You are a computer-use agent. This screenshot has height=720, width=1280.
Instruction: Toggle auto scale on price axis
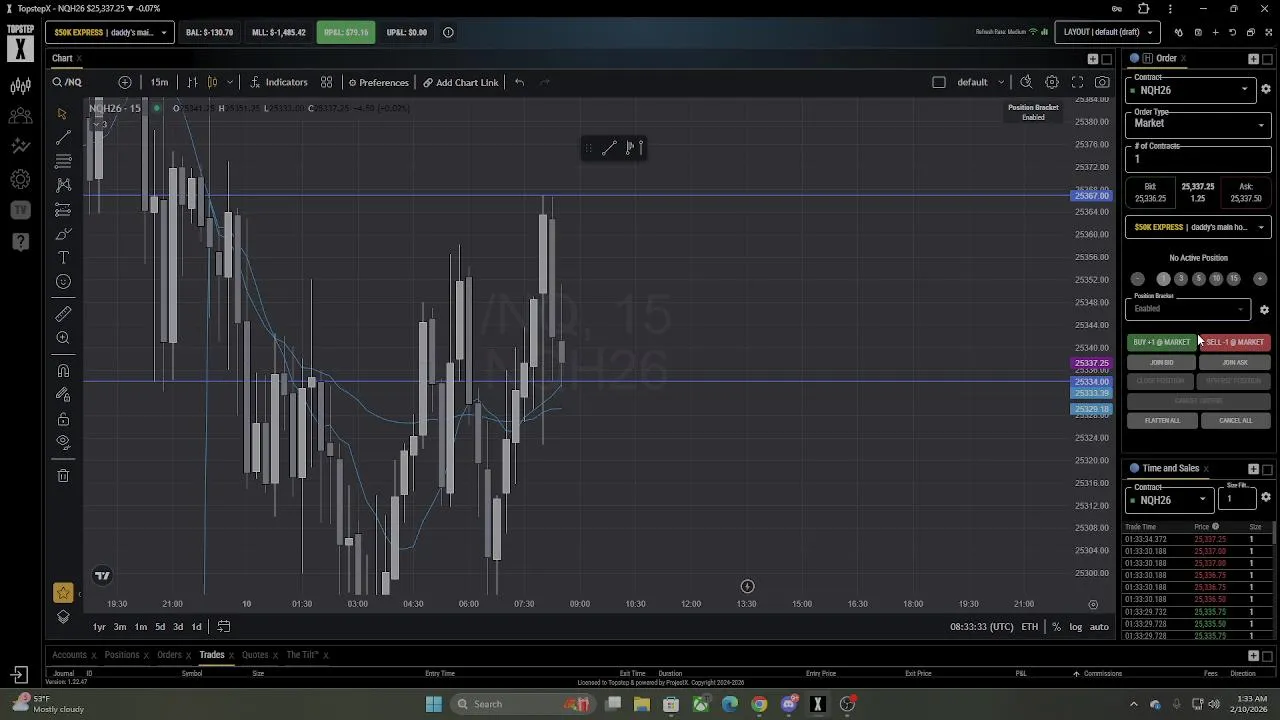[1099, 627]
